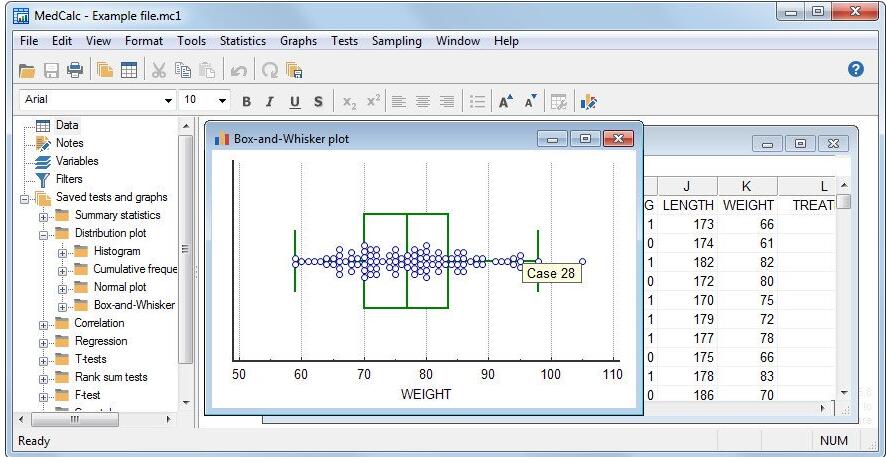
Task: Toggle Superscript formatting
Action: click(373, 101)
